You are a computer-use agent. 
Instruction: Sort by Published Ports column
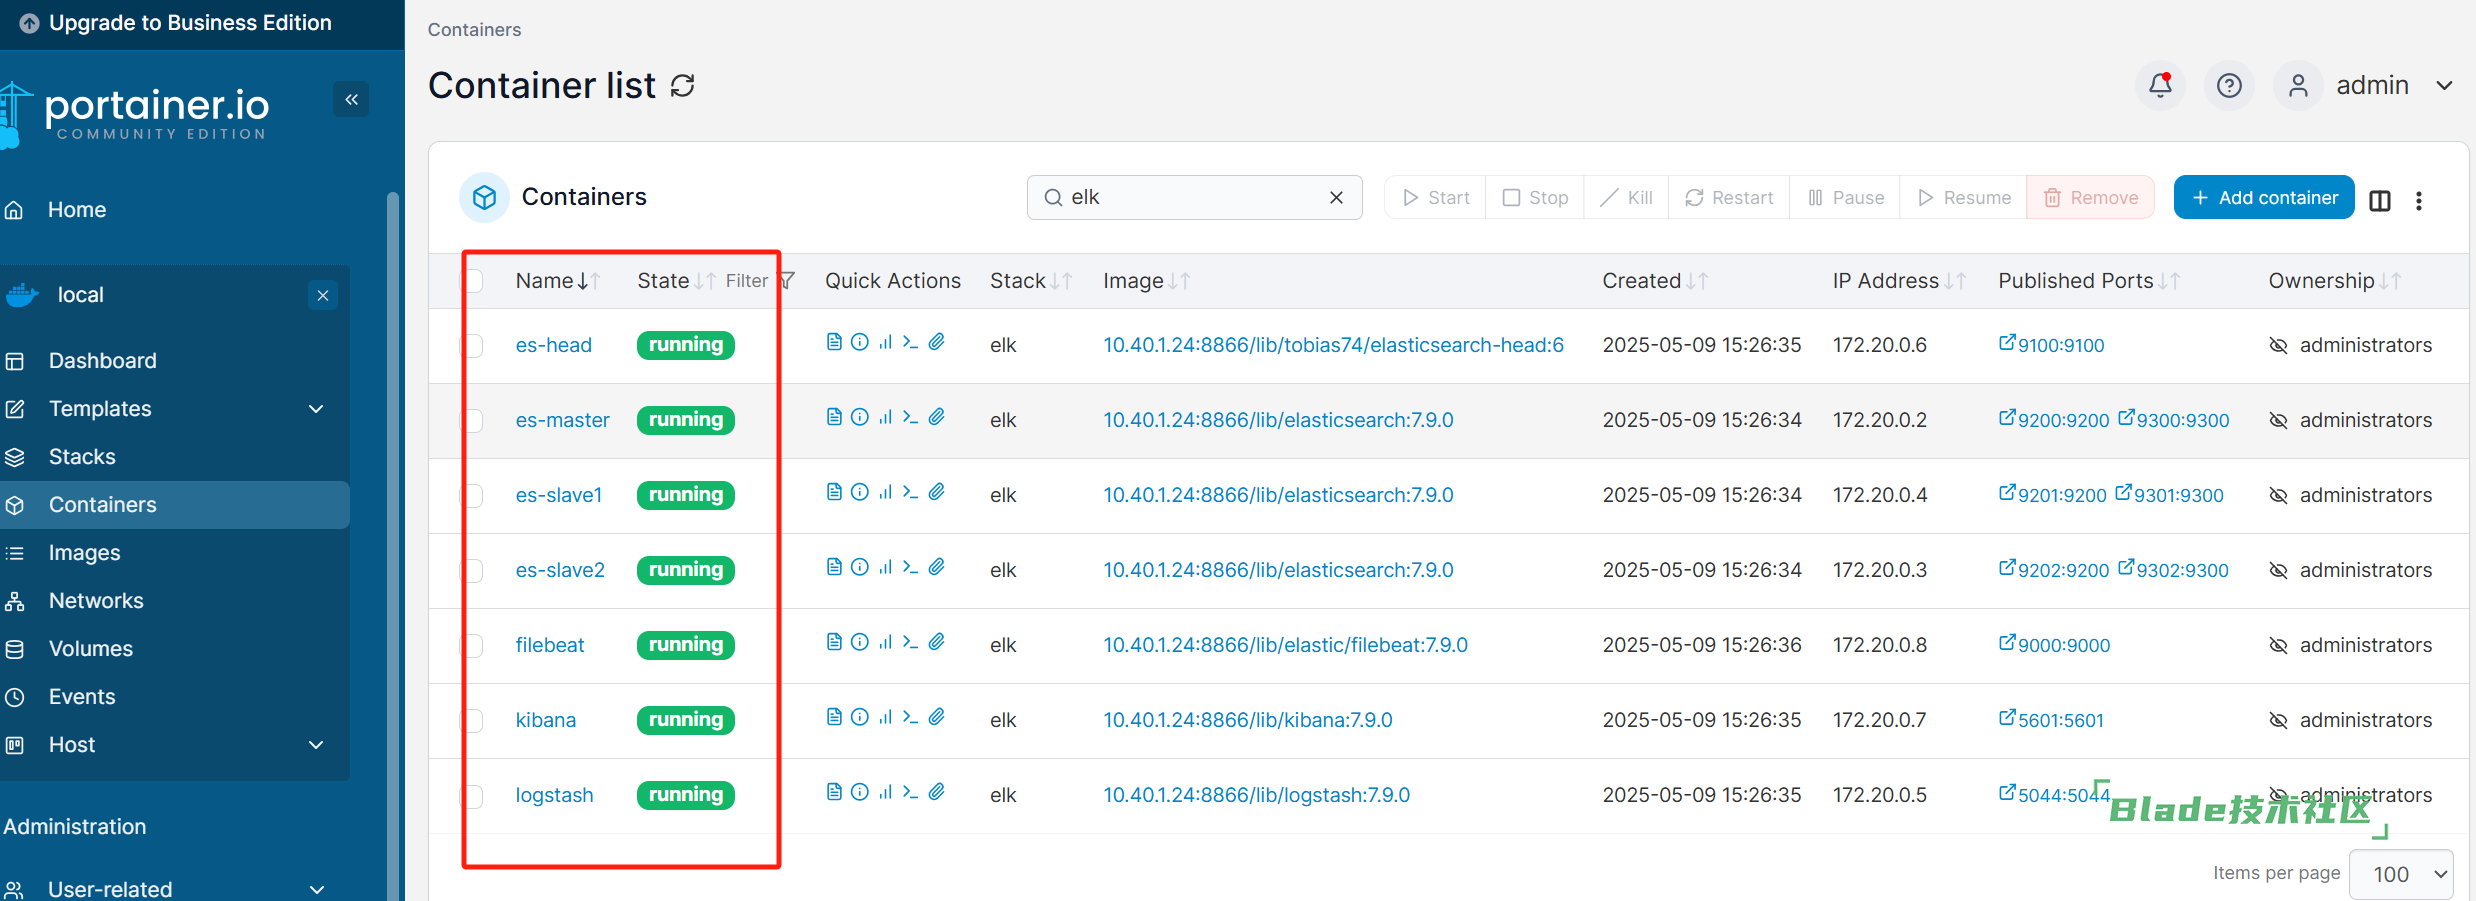(2089, 281)
